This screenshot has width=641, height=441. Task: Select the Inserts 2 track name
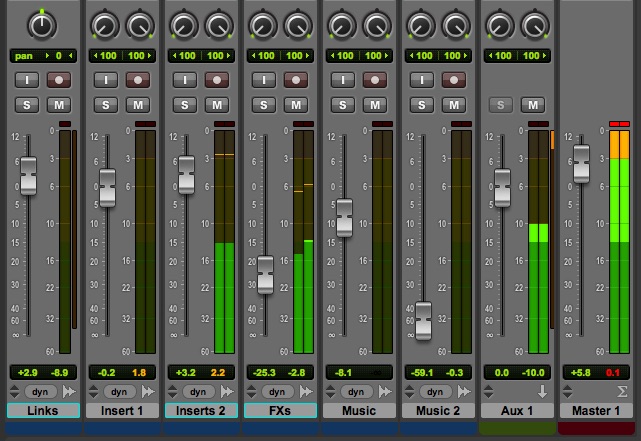tap(201, 410)
